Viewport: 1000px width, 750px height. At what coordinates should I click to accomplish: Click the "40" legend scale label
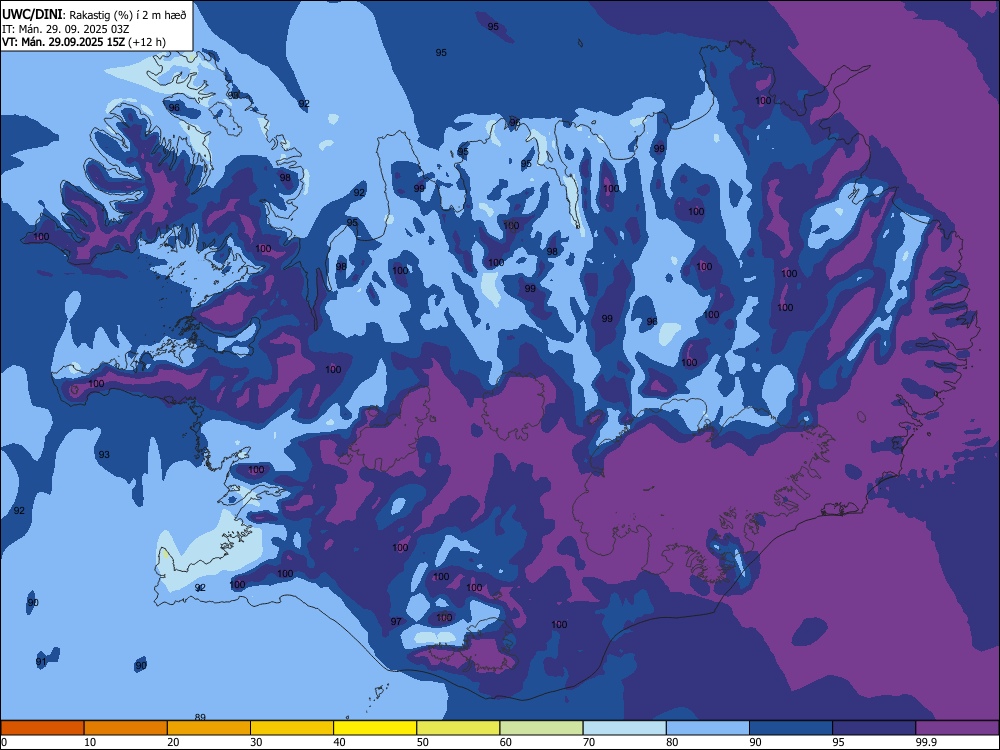340,742
